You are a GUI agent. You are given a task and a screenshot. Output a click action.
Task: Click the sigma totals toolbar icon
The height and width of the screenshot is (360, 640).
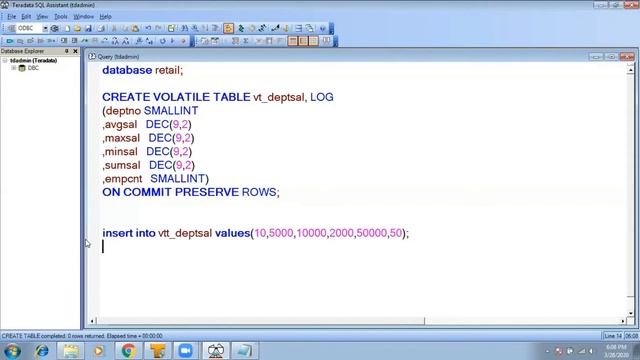[x=246, y=41]
